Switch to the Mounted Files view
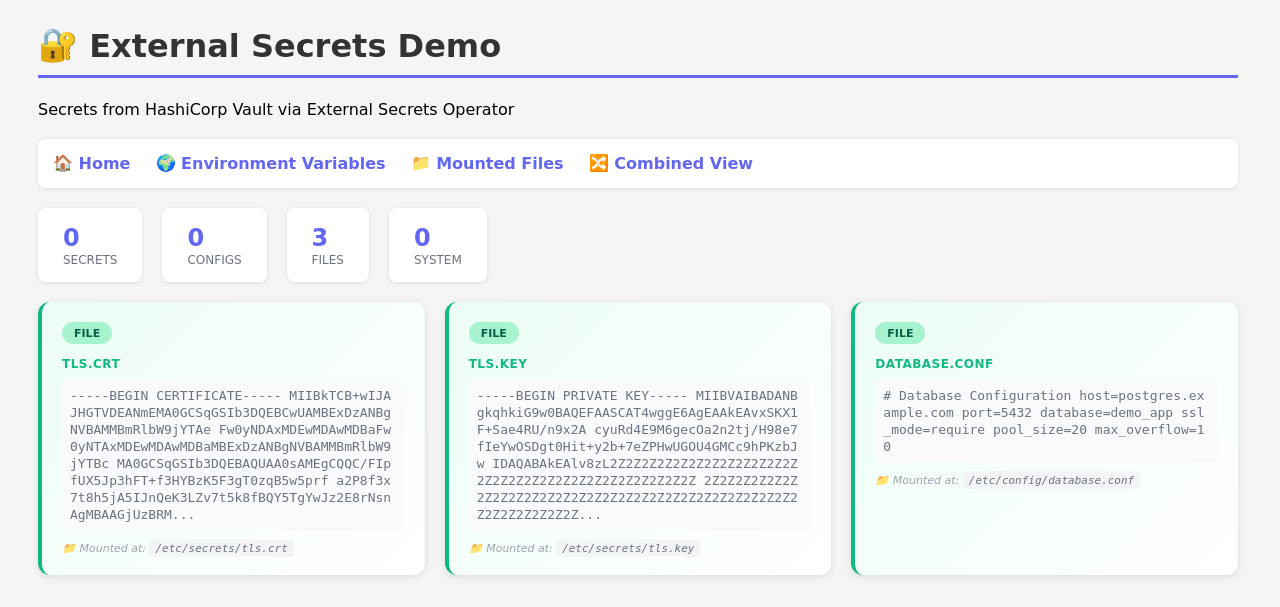Viewport: 1280px width, 607px height. click(499, 163)
